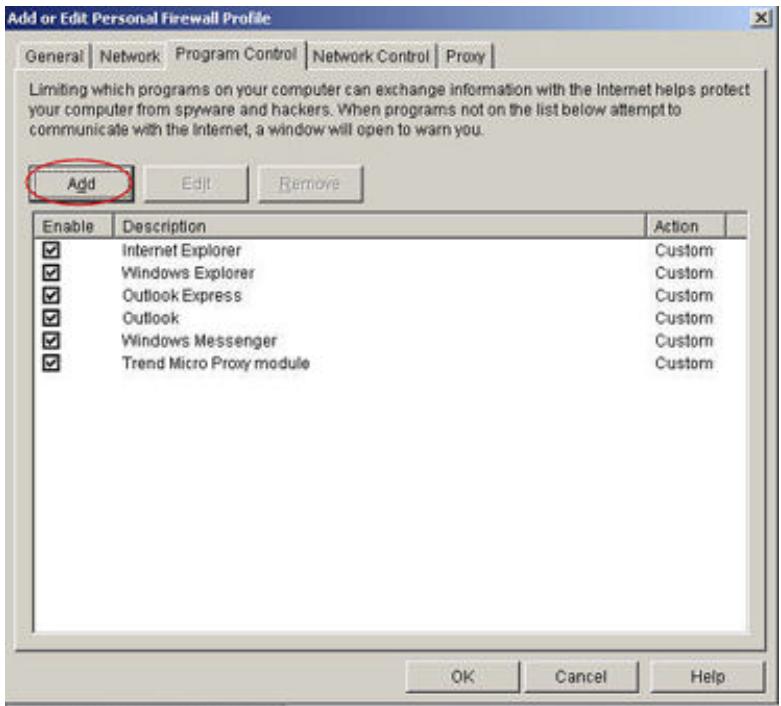Toggle Trend Micro Proxy module checkbox
Screen dimensions: 781x706
point(51,363)
